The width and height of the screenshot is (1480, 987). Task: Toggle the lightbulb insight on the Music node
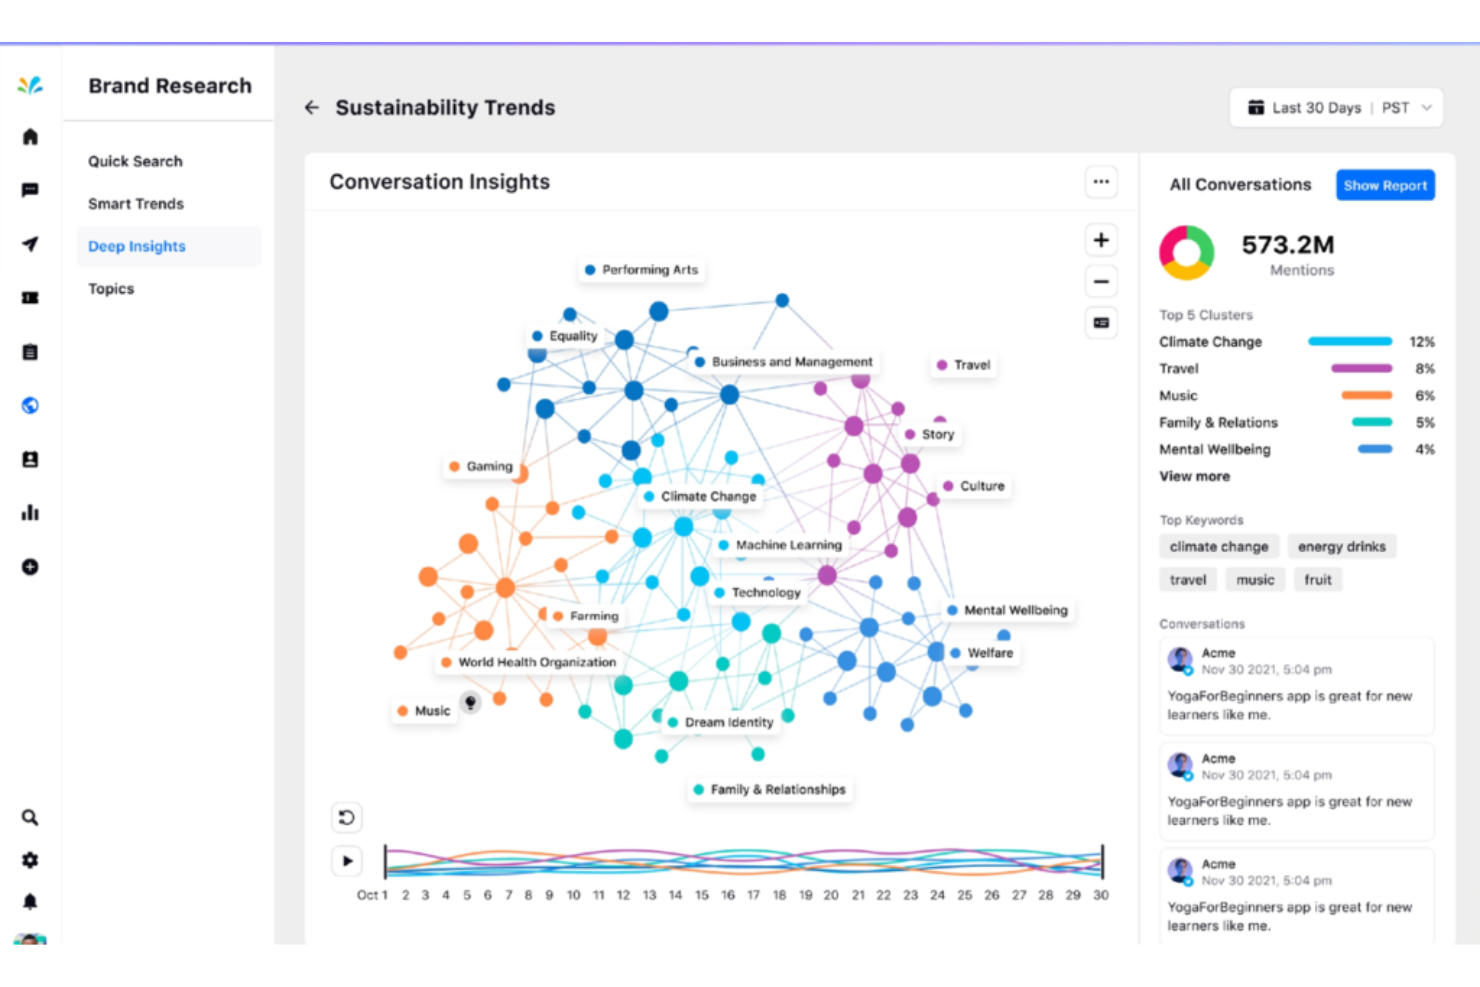[x=471, y=704]
